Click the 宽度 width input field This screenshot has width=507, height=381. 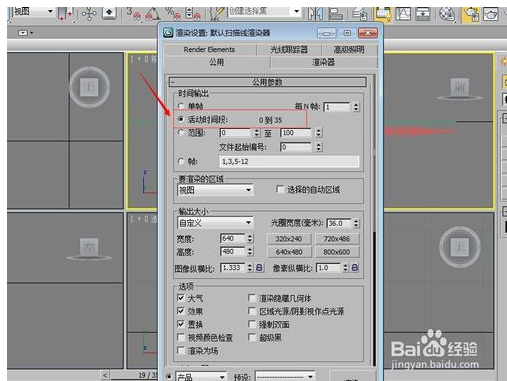coord(232,238)
